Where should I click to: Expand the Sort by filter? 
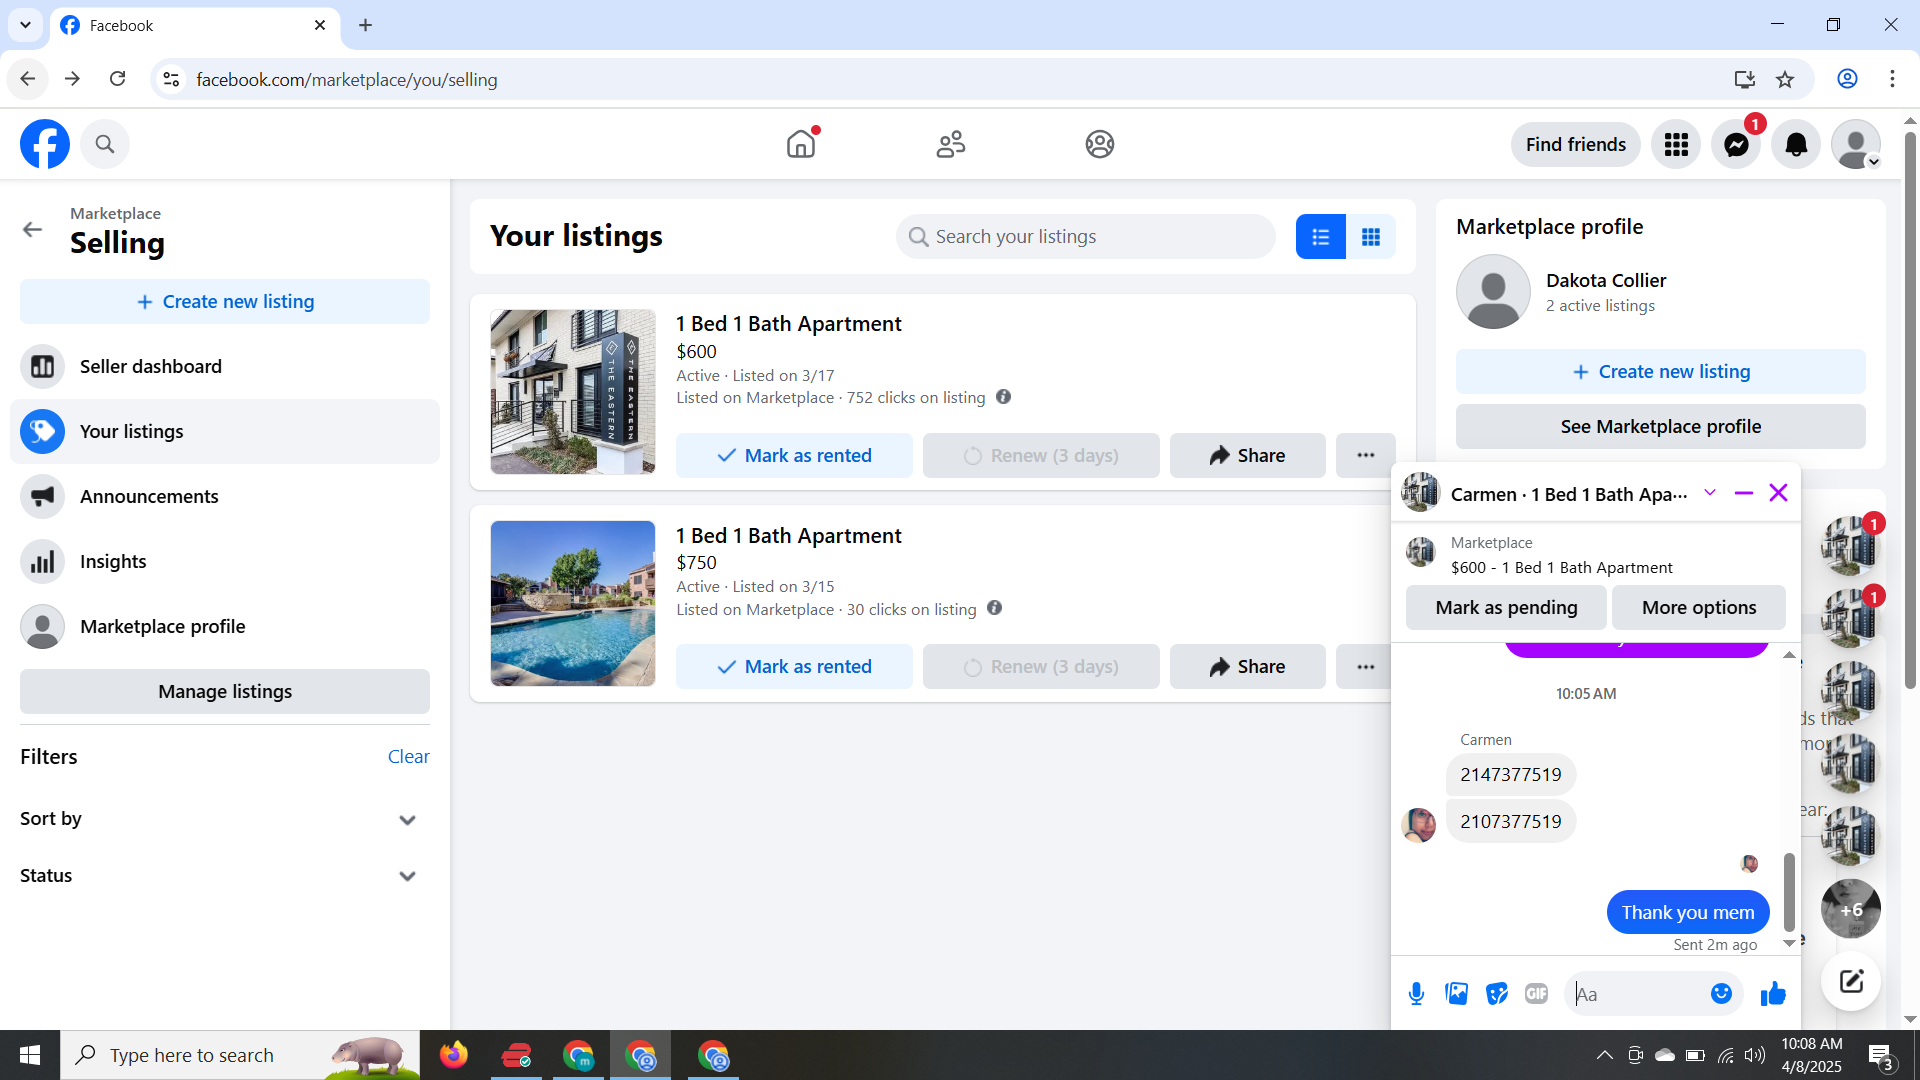point(407,820)
